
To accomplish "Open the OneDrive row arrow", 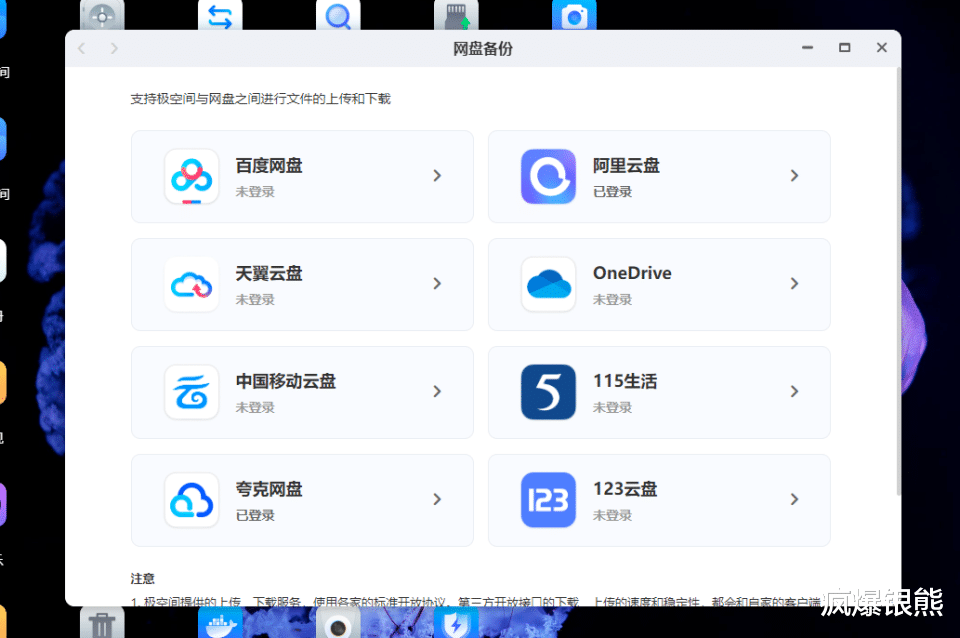I will click(794, 283).
